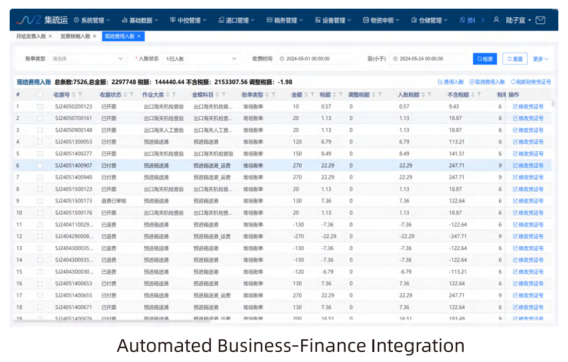Expand the 箱务管理 navigation menu
The height and width of the screenshot is (362, 568).
tap(285, 20)
